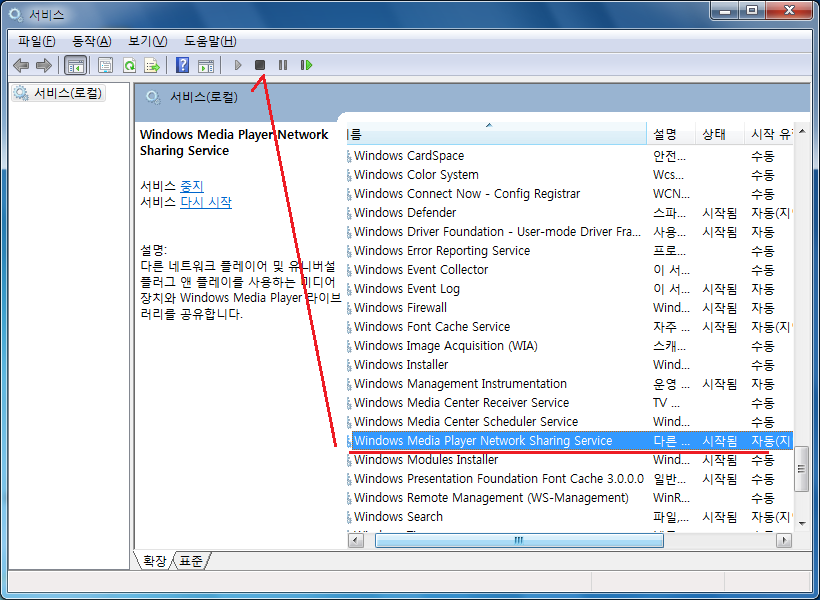The width and height of the screenshot is (820, 600).
Task: Select Windows Remote Management (WS-Management) row
Action: [570, 498]
